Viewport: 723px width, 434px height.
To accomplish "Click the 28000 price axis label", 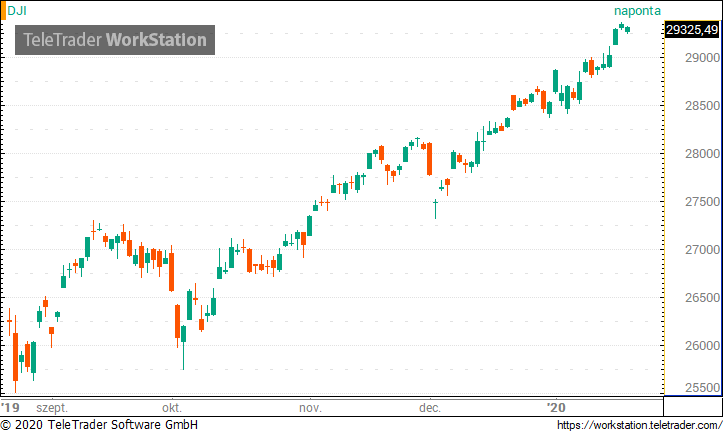I will click(702, 154).
